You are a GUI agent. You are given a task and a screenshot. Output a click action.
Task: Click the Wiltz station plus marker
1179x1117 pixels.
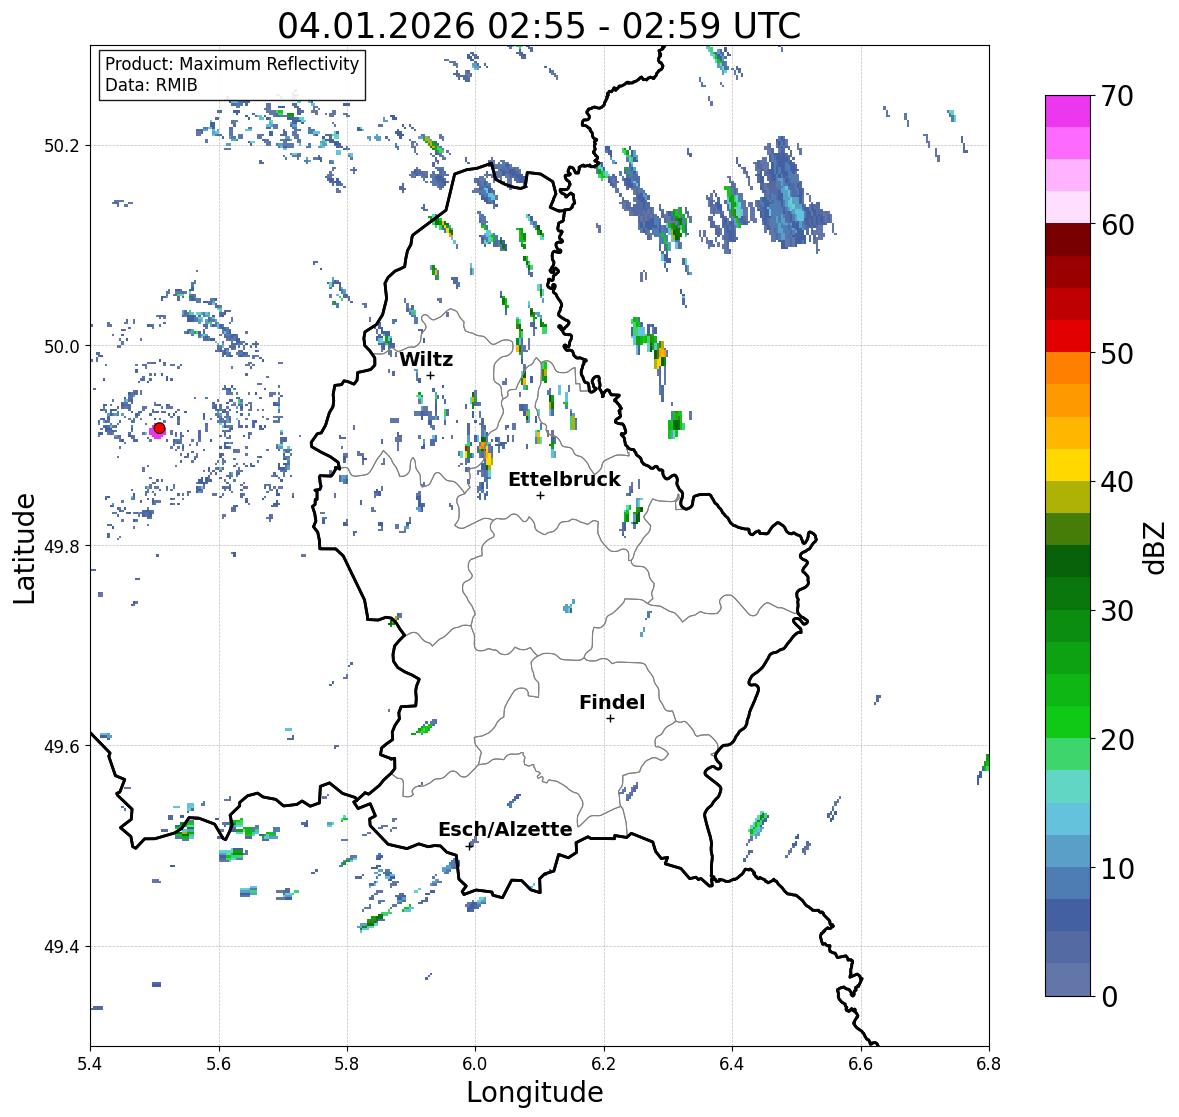pyautogui.click(x=430, y=375)
